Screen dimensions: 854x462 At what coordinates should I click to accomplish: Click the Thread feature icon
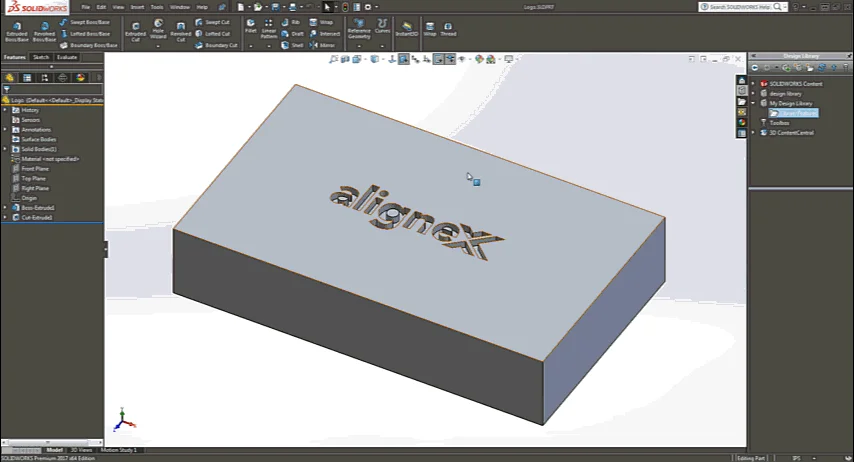[x=448, y=27]
